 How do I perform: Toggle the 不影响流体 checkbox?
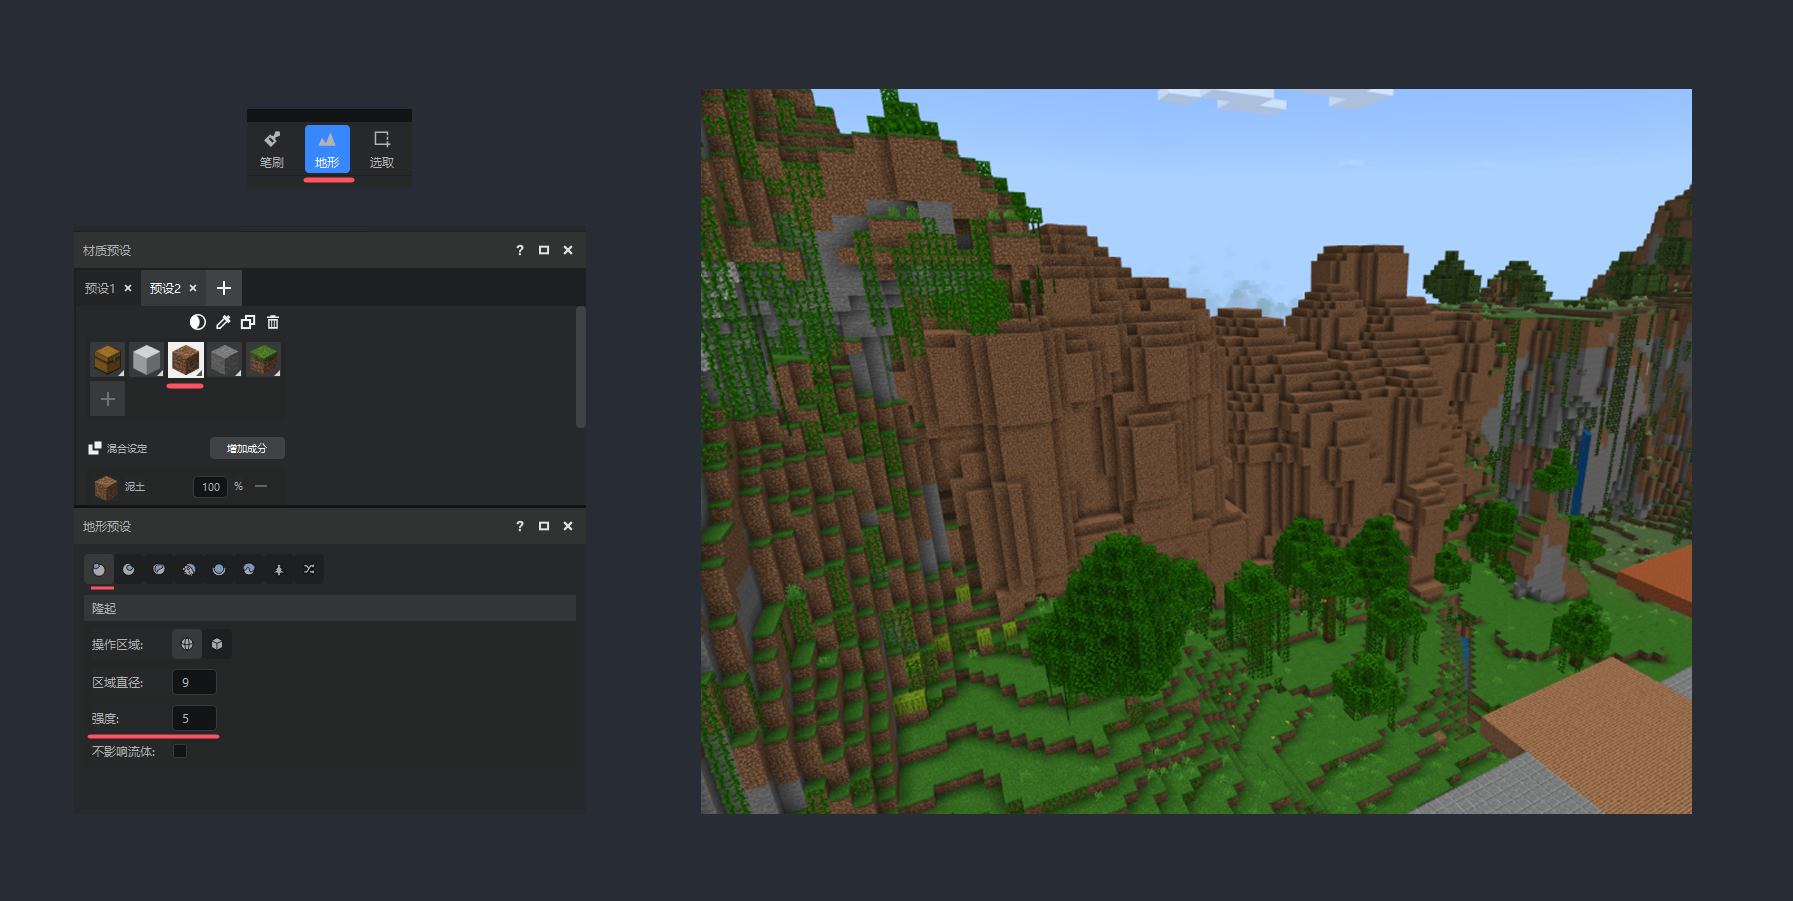click(180, 751)
